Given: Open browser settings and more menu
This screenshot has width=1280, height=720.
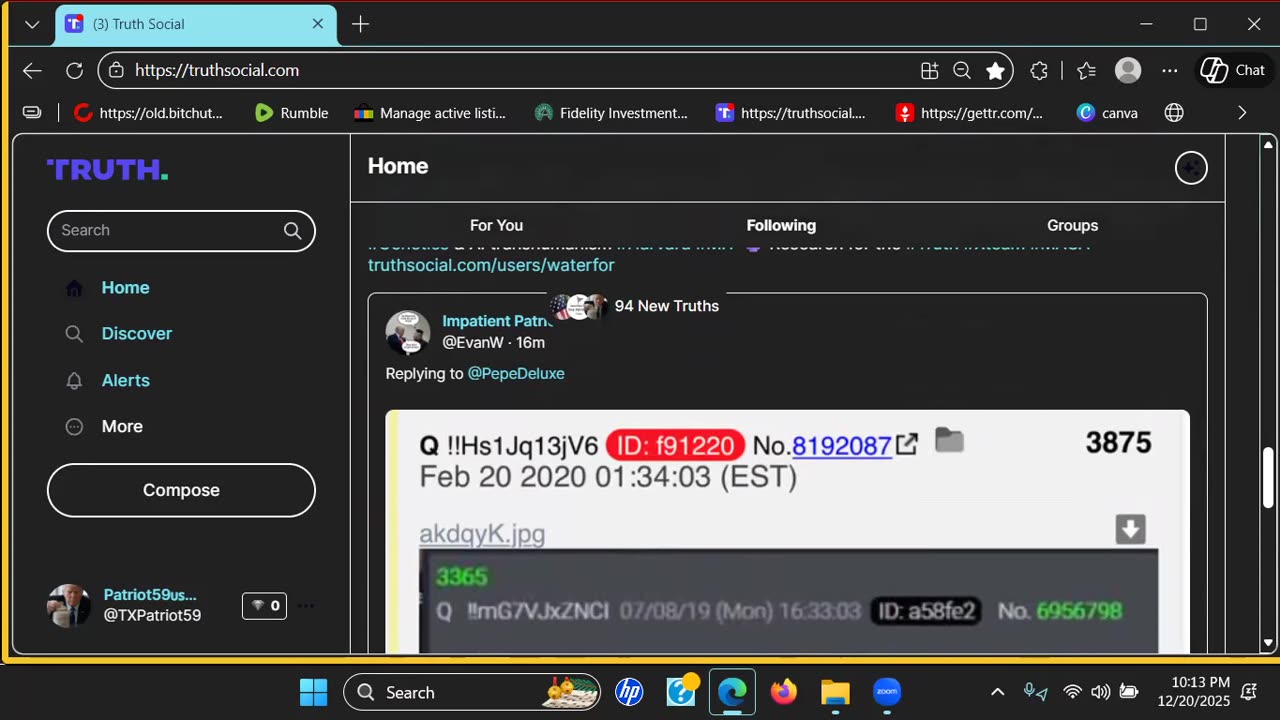Looking at the screenshot, I should 1170,70.
